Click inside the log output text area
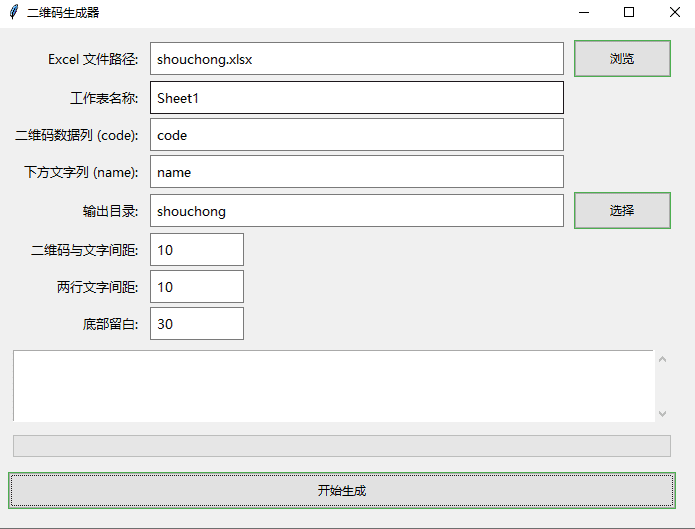Image resolution: width=695 pixels, height=529 pixels. (x=333, y=386)
